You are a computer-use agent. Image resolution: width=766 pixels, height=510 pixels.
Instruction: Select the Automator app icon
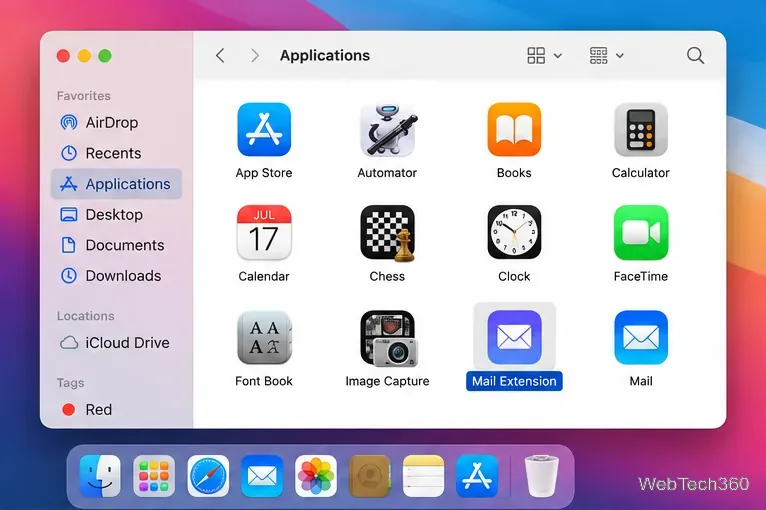(x=387, y=129)
